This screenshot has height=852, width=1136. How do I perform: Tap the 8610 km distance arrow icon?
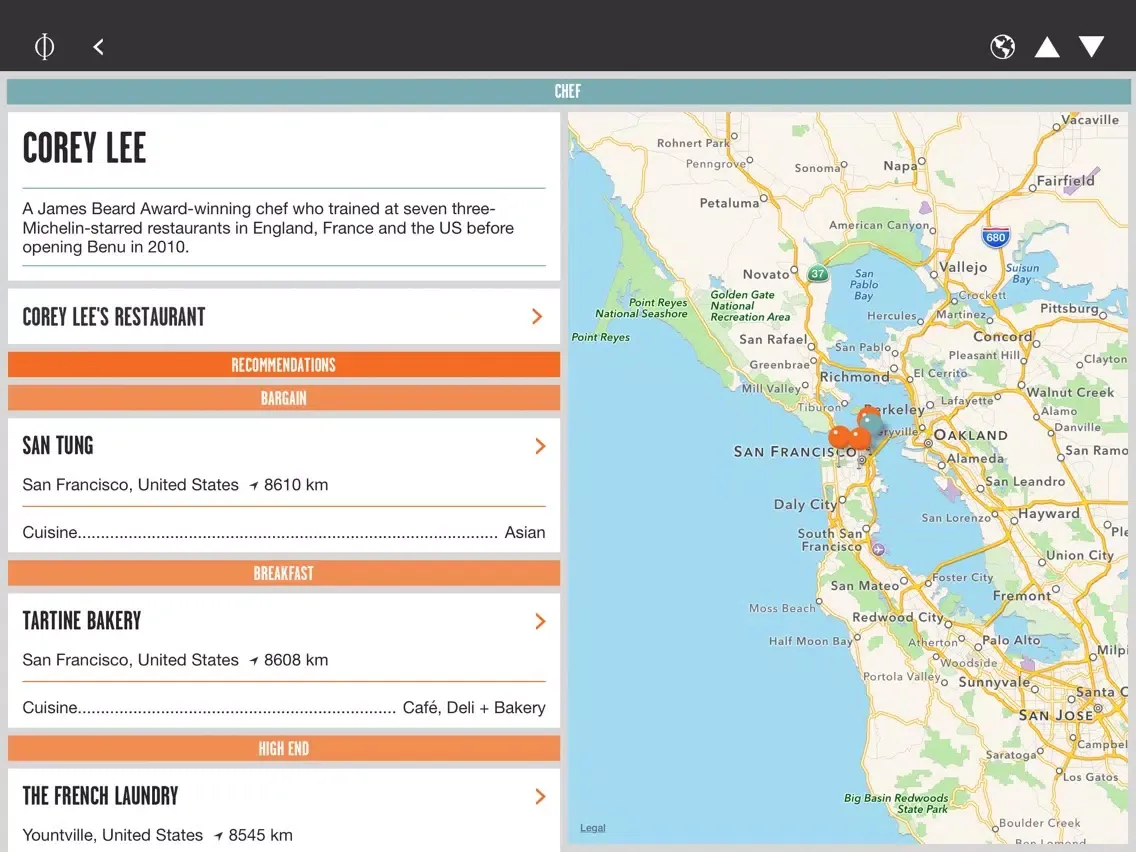[x=254, y=485]
